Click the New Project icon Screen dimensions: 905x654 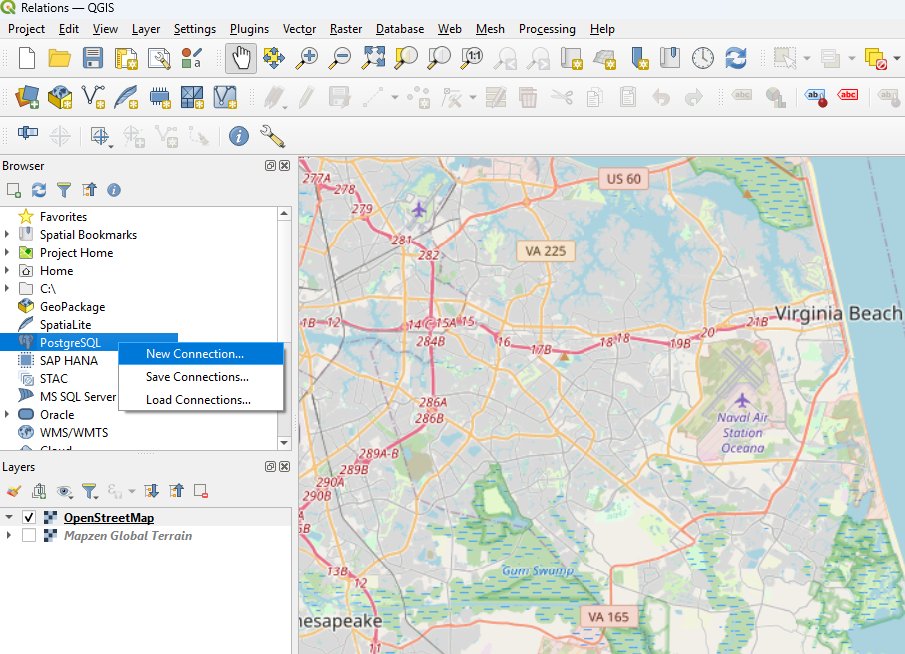27,58
